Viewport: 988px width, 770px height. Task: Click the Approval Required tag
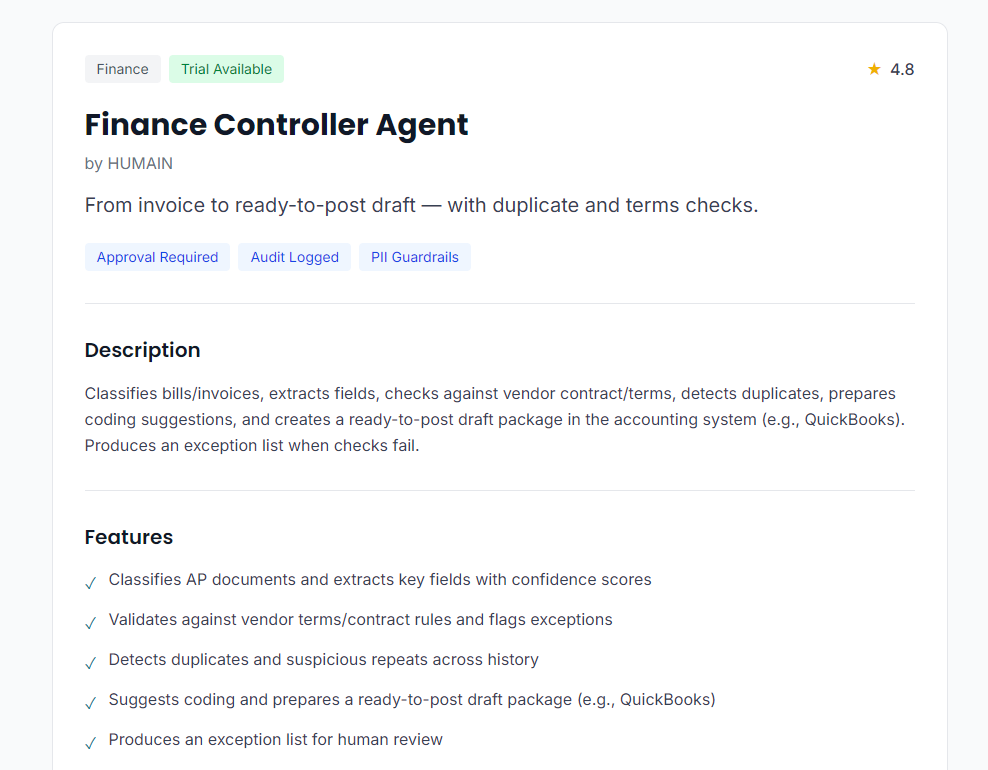pyautogui.click(x=157, y=257)
